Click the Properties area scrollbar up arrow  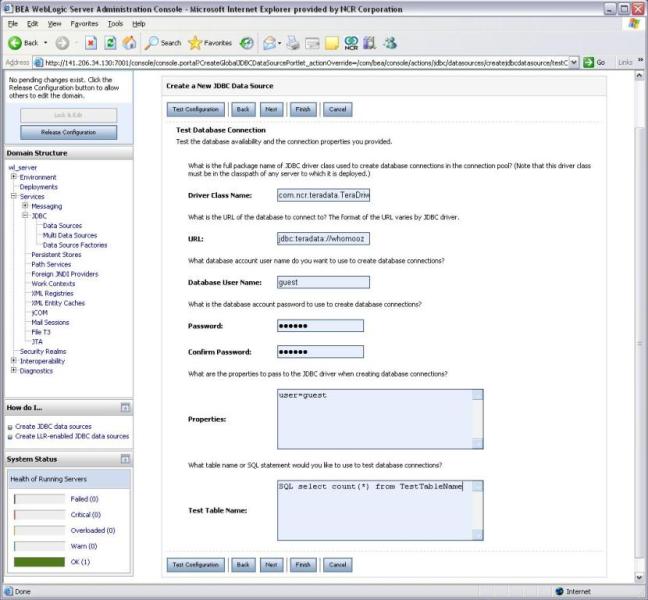click(477, 395)
